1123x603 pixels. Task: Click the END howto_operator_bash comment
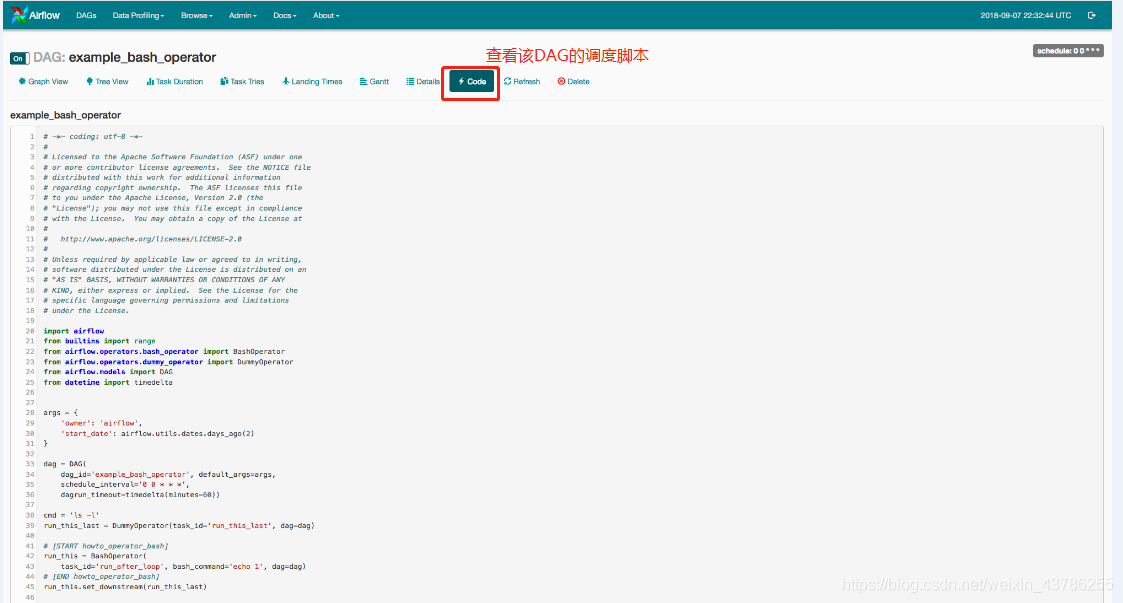pyautogui.click(x=102, y=577)
